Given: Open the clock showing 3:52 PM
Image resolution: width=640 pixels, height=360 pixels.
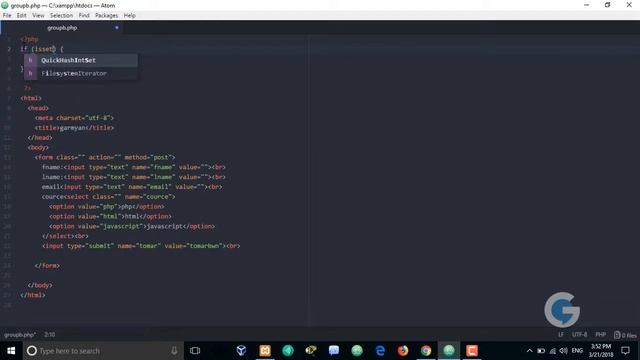Looking at the screenshot, I should 601,351.
